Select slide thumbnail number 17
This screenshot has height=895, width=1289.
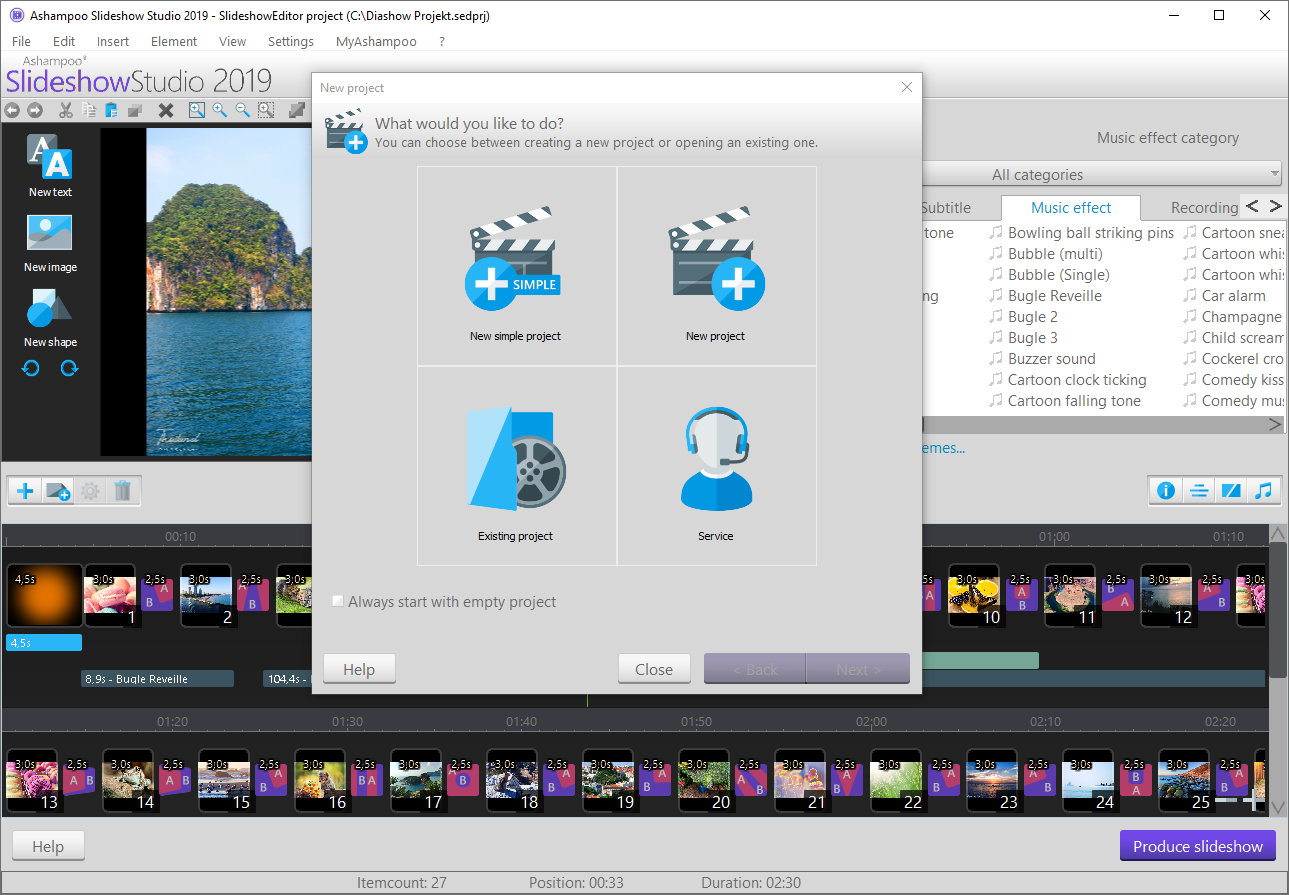click(x=416, y=780)
